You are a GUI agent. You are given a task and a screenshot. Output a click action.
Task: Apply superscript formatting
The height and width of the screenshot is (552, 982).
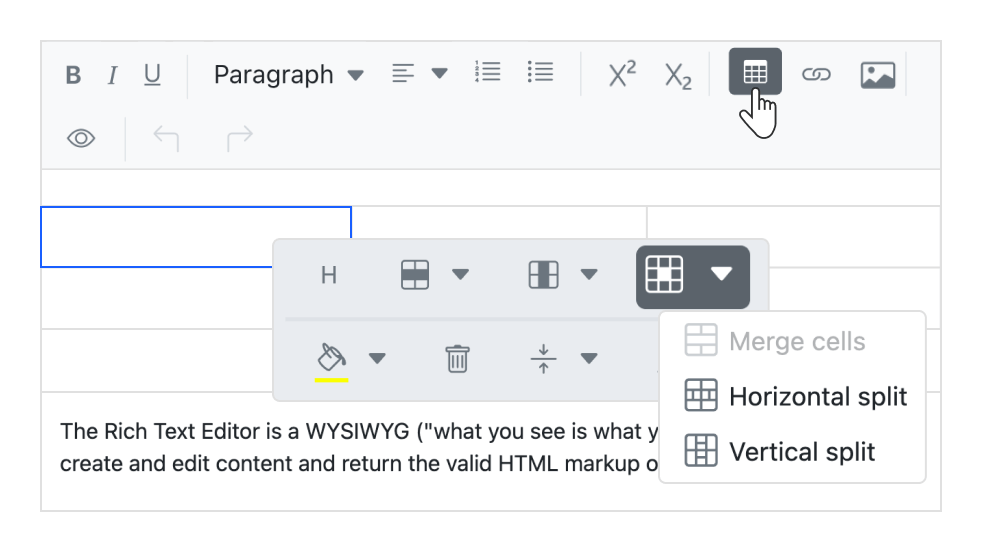(x=624, y=75)
